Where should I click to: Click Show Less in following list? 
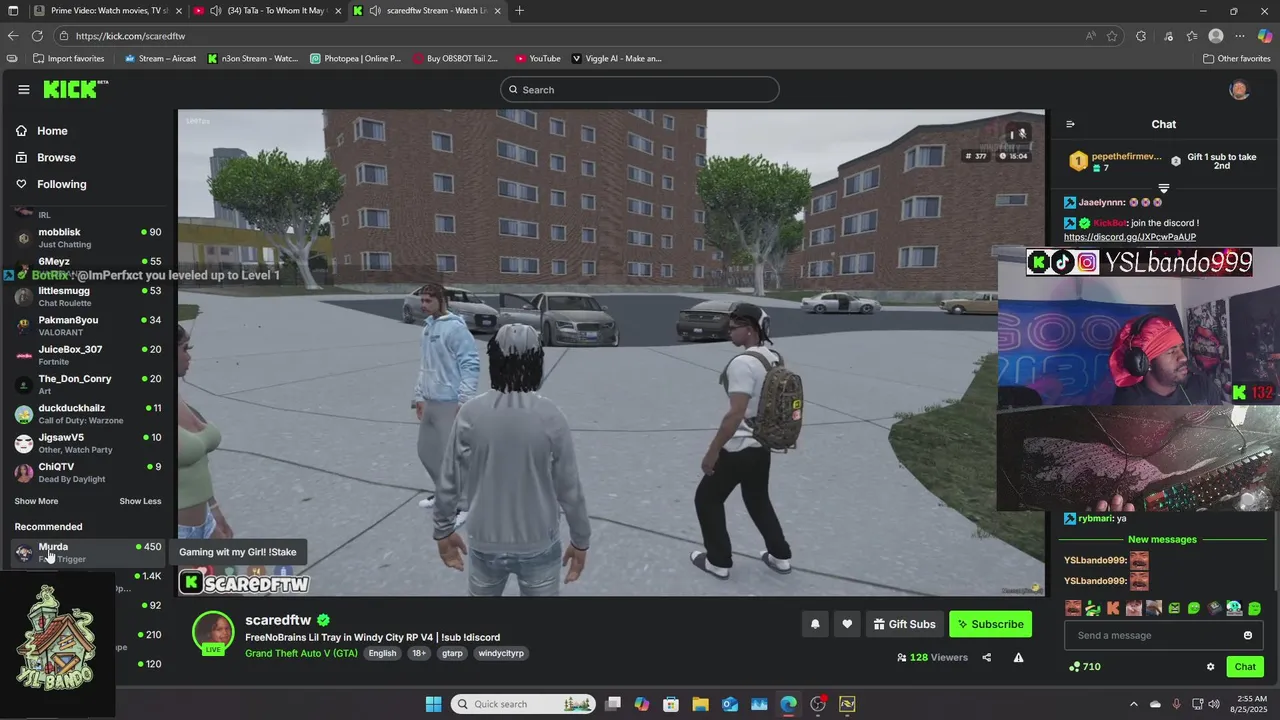pyautogui.click(x=140, y=501)
